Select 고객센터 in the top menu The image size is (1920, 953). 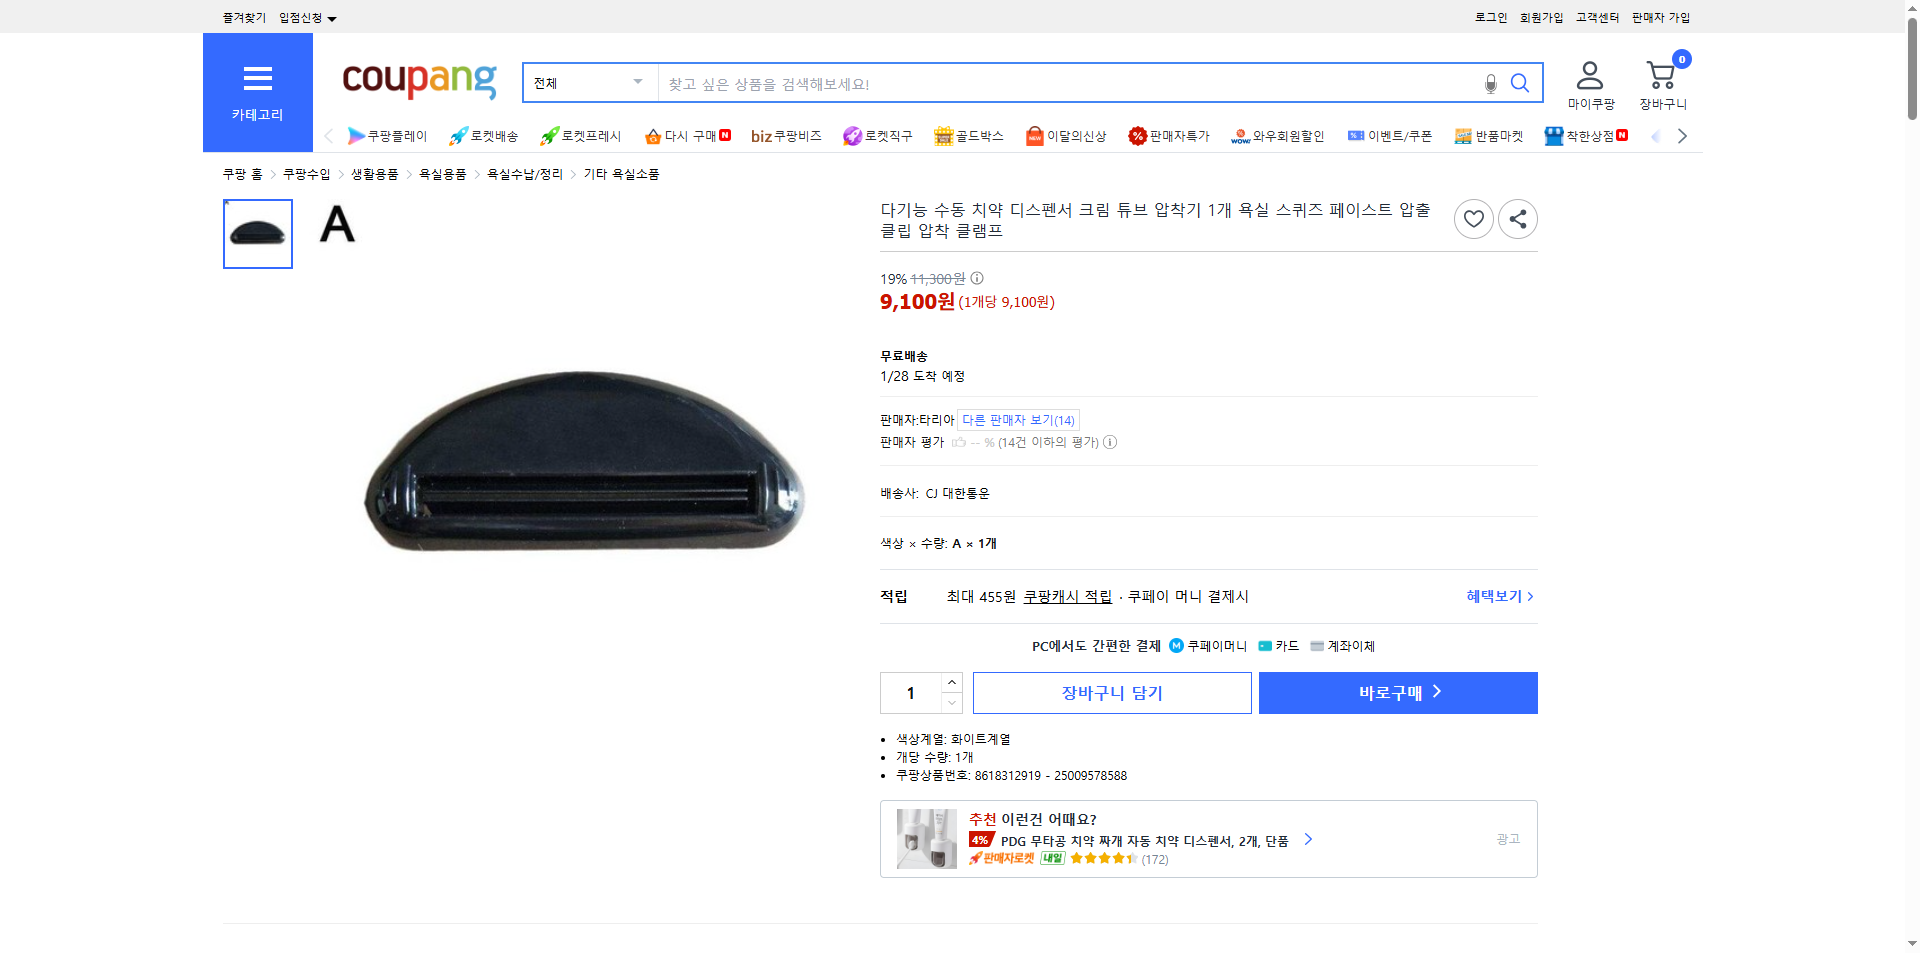[x=1596, y=16]
